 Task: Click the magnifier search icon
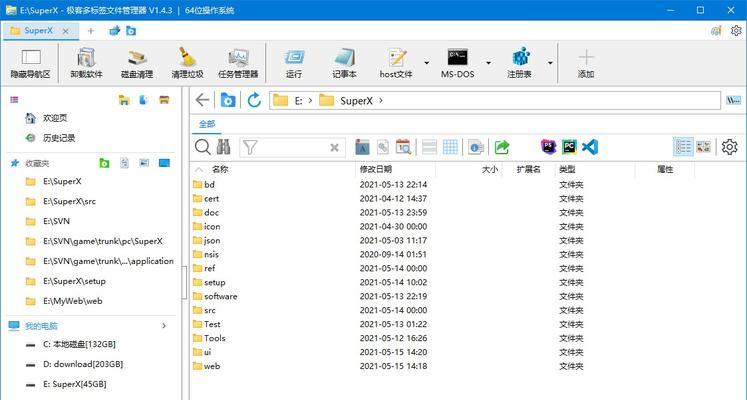point(202,147)
